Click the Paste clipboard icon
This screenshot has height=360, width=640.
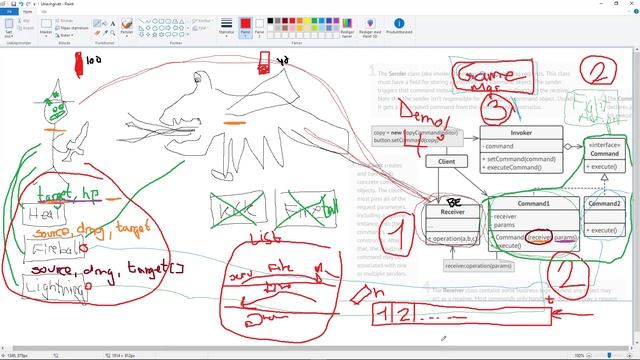9,24
